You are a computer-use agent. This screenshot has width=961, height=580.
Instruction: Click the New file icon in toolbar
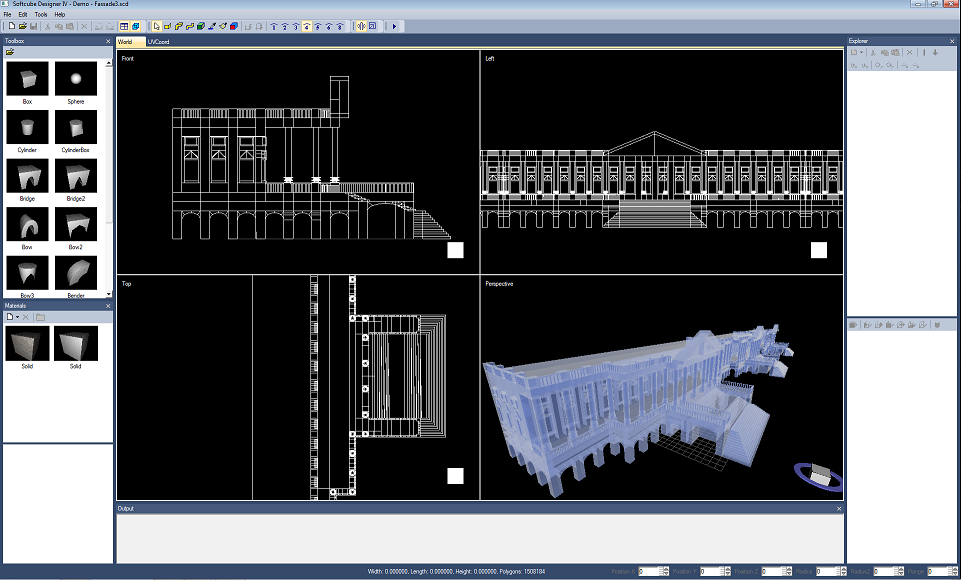point(8,25)
